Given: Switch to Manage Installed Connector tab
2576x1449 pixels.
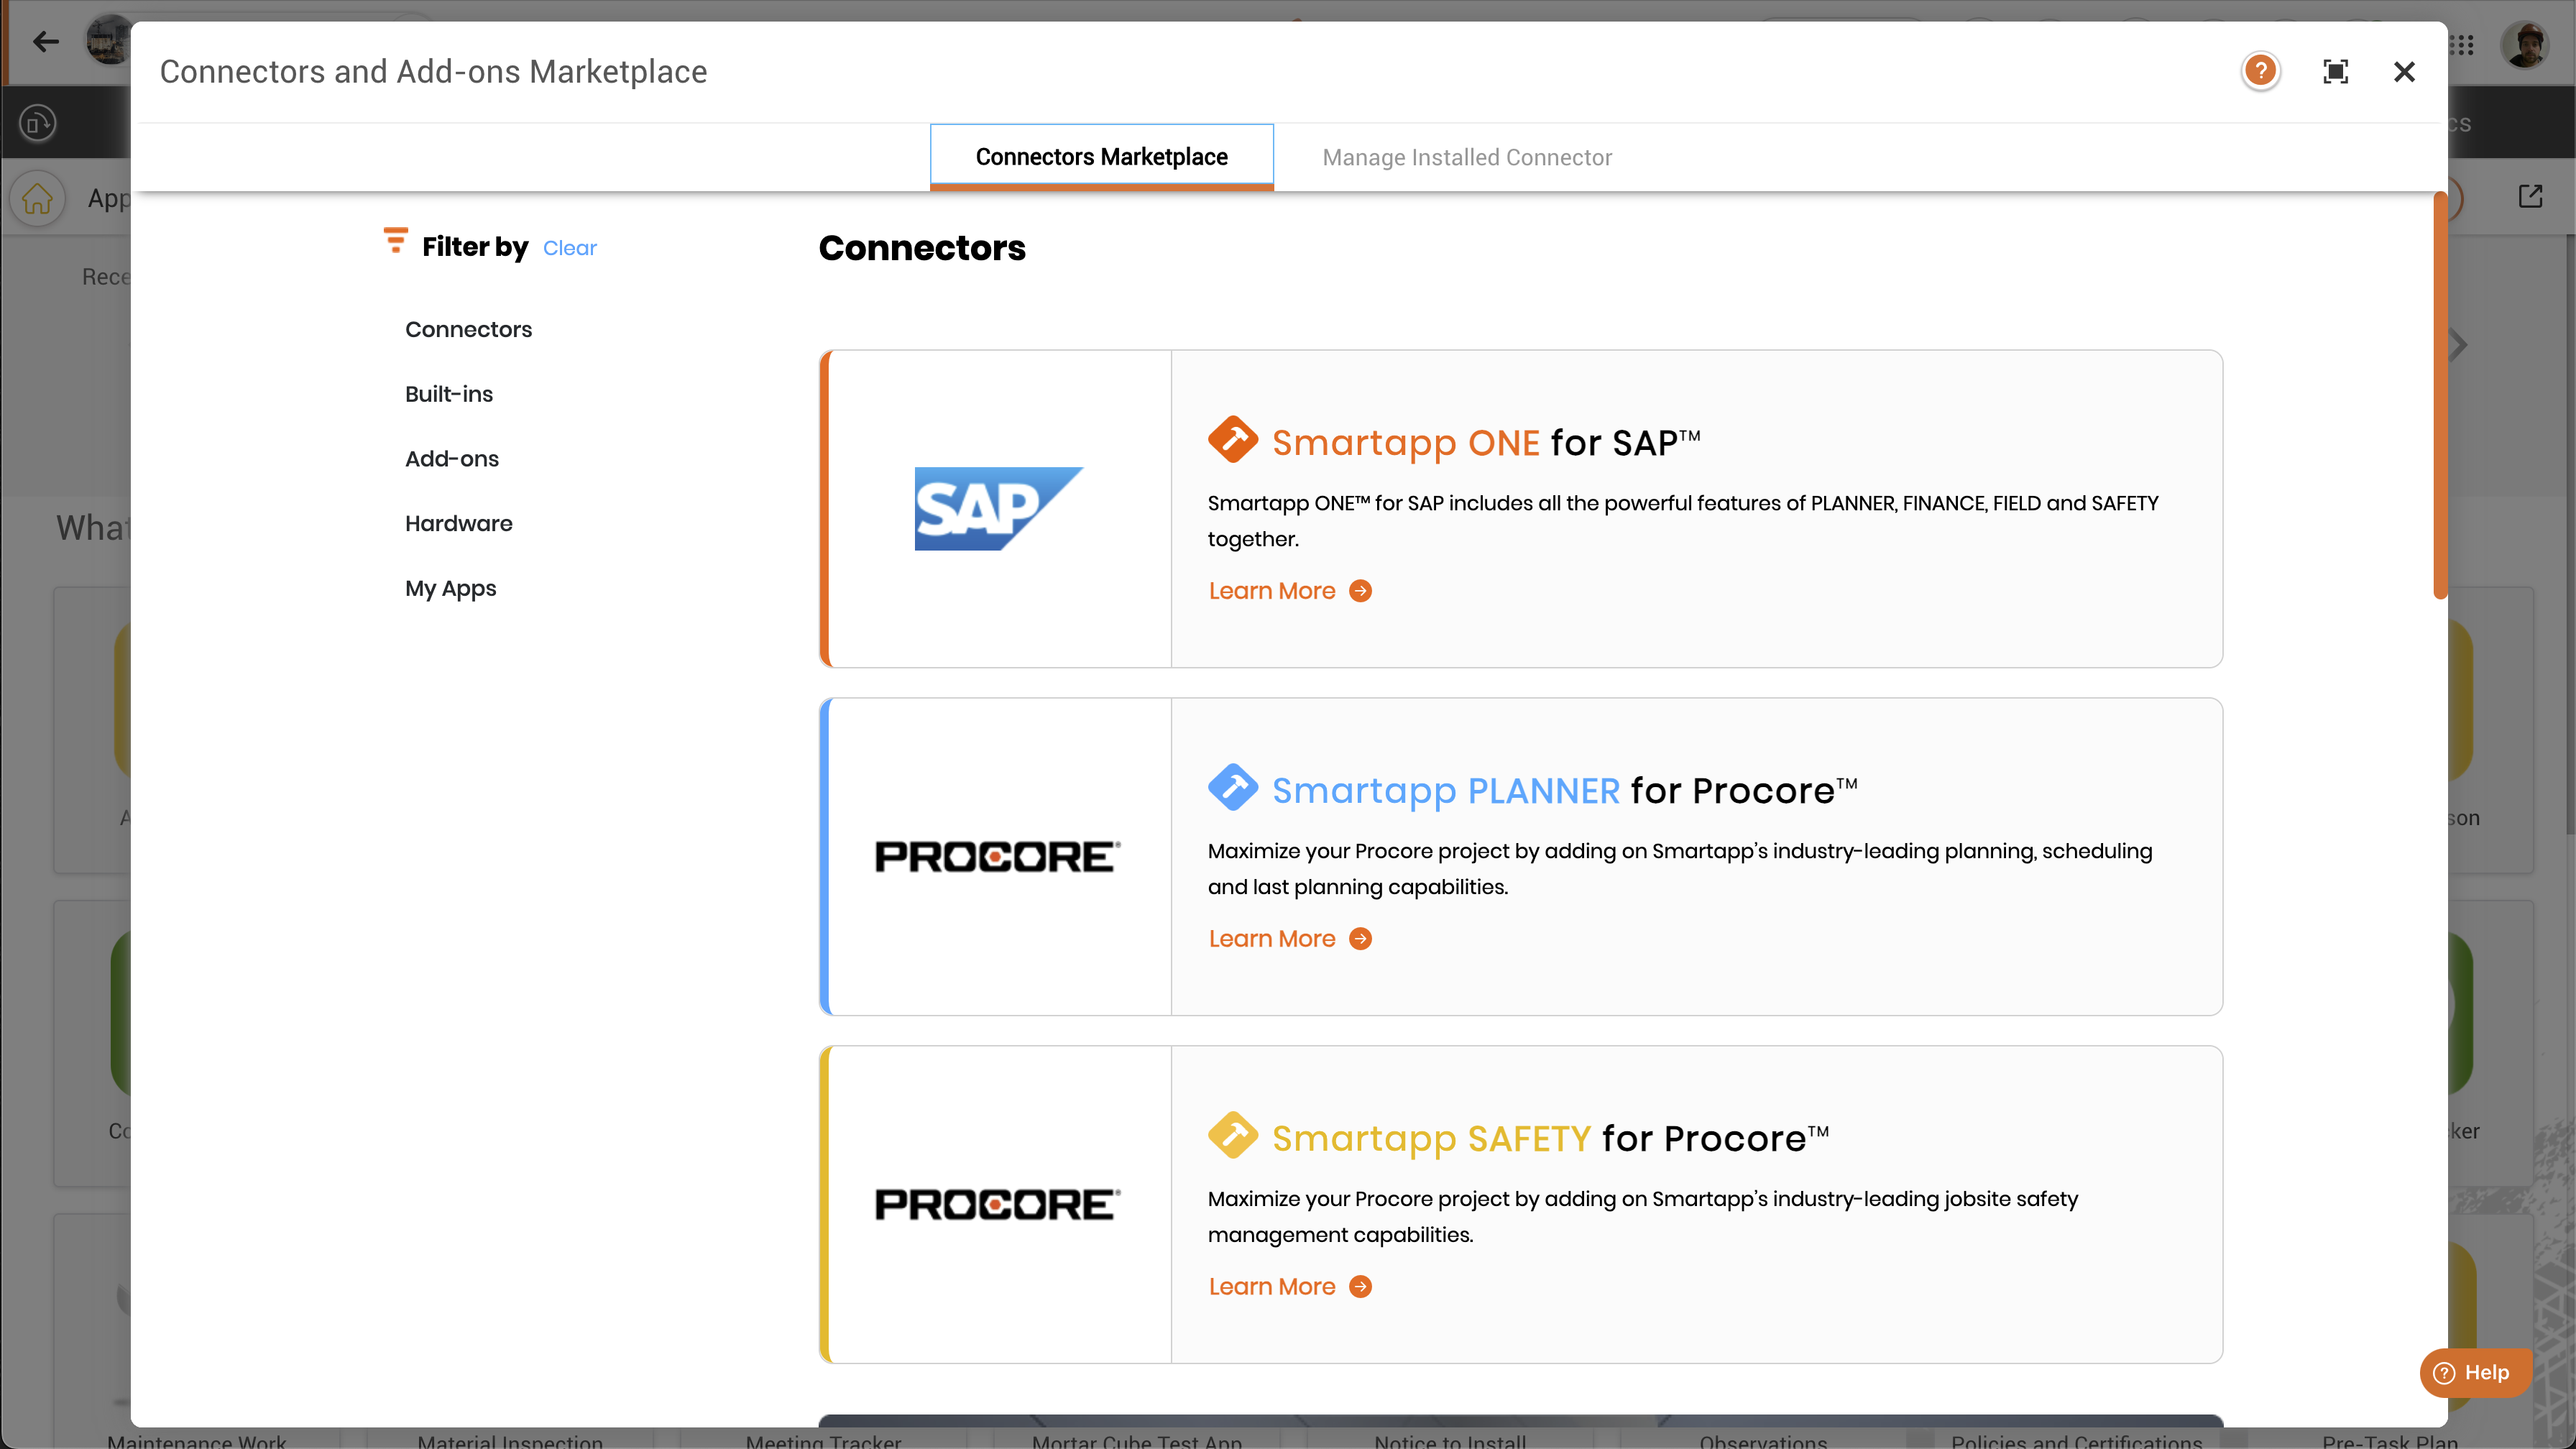Looking at the screenshot, I should [1466, 157].
